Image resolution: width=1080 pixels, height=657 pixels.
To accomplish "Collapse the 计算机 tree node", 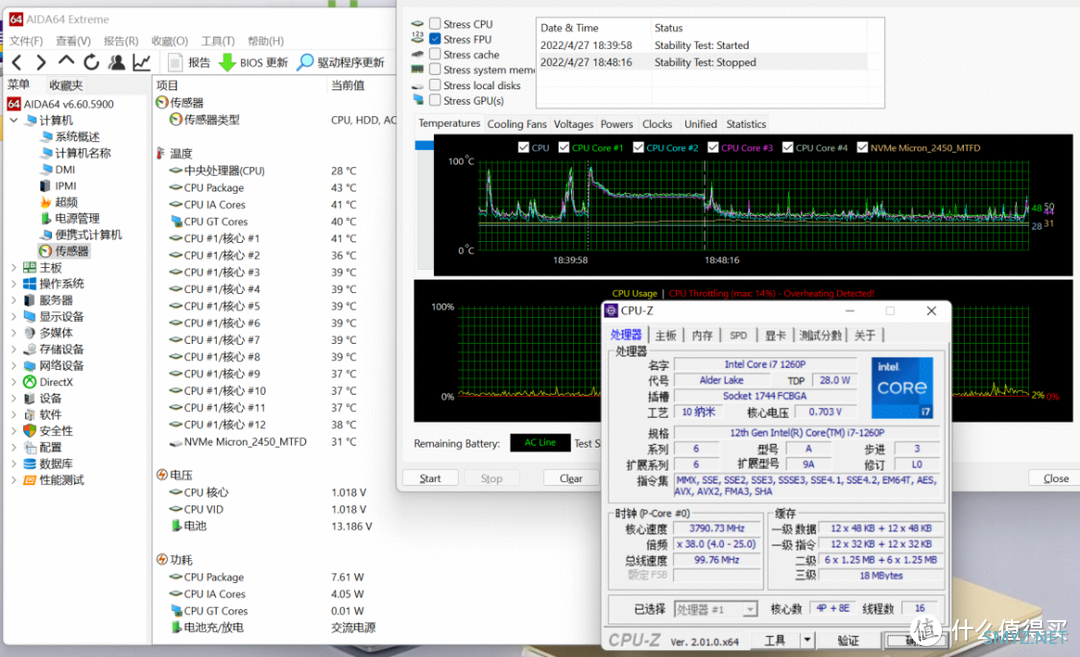I will [x=14, y=121].
